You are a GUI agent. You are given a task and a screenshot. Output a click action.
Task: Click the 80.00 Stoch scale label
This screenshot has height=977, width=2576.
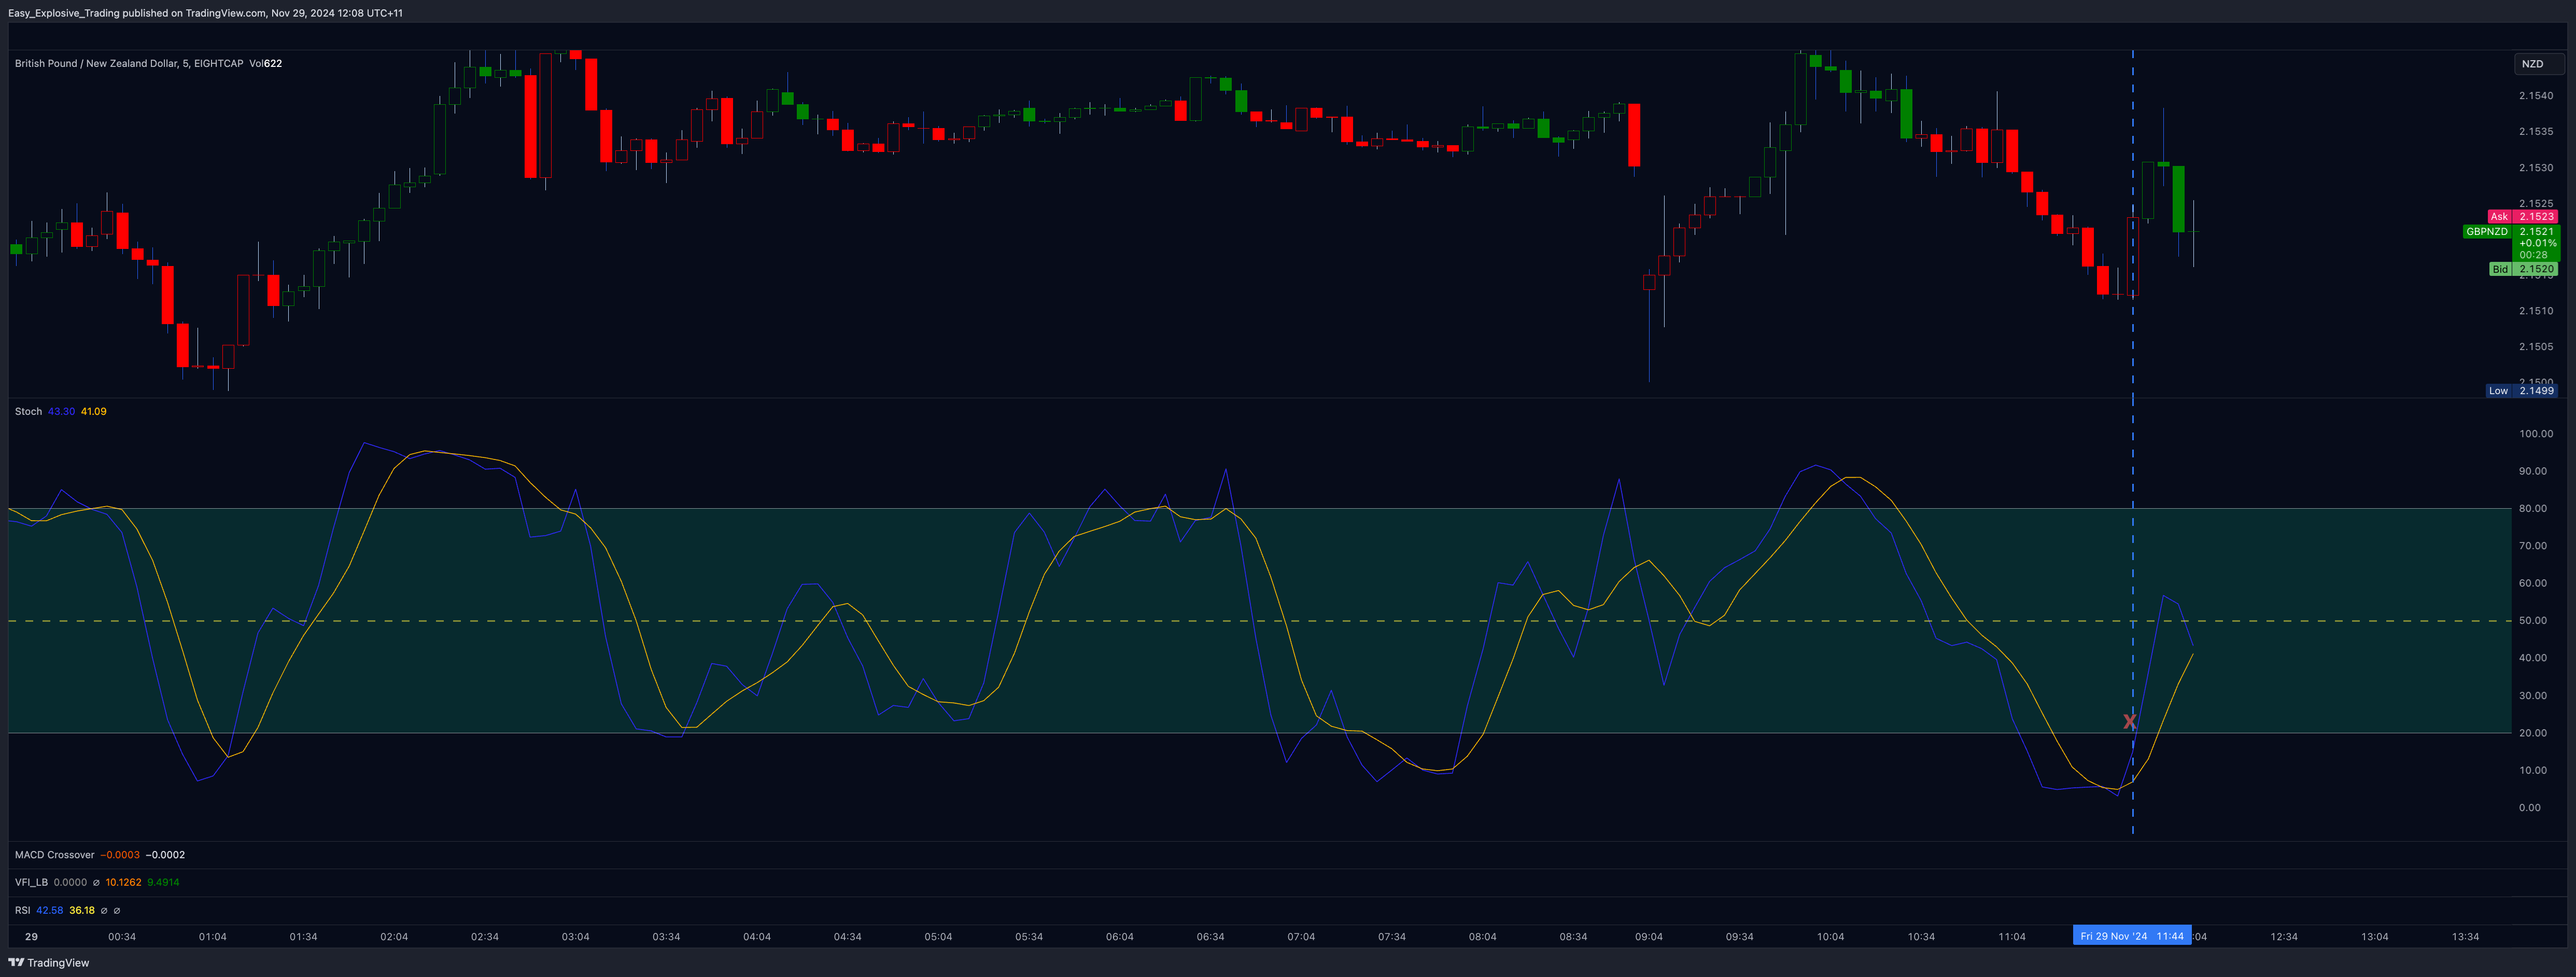pos(2533,509)
